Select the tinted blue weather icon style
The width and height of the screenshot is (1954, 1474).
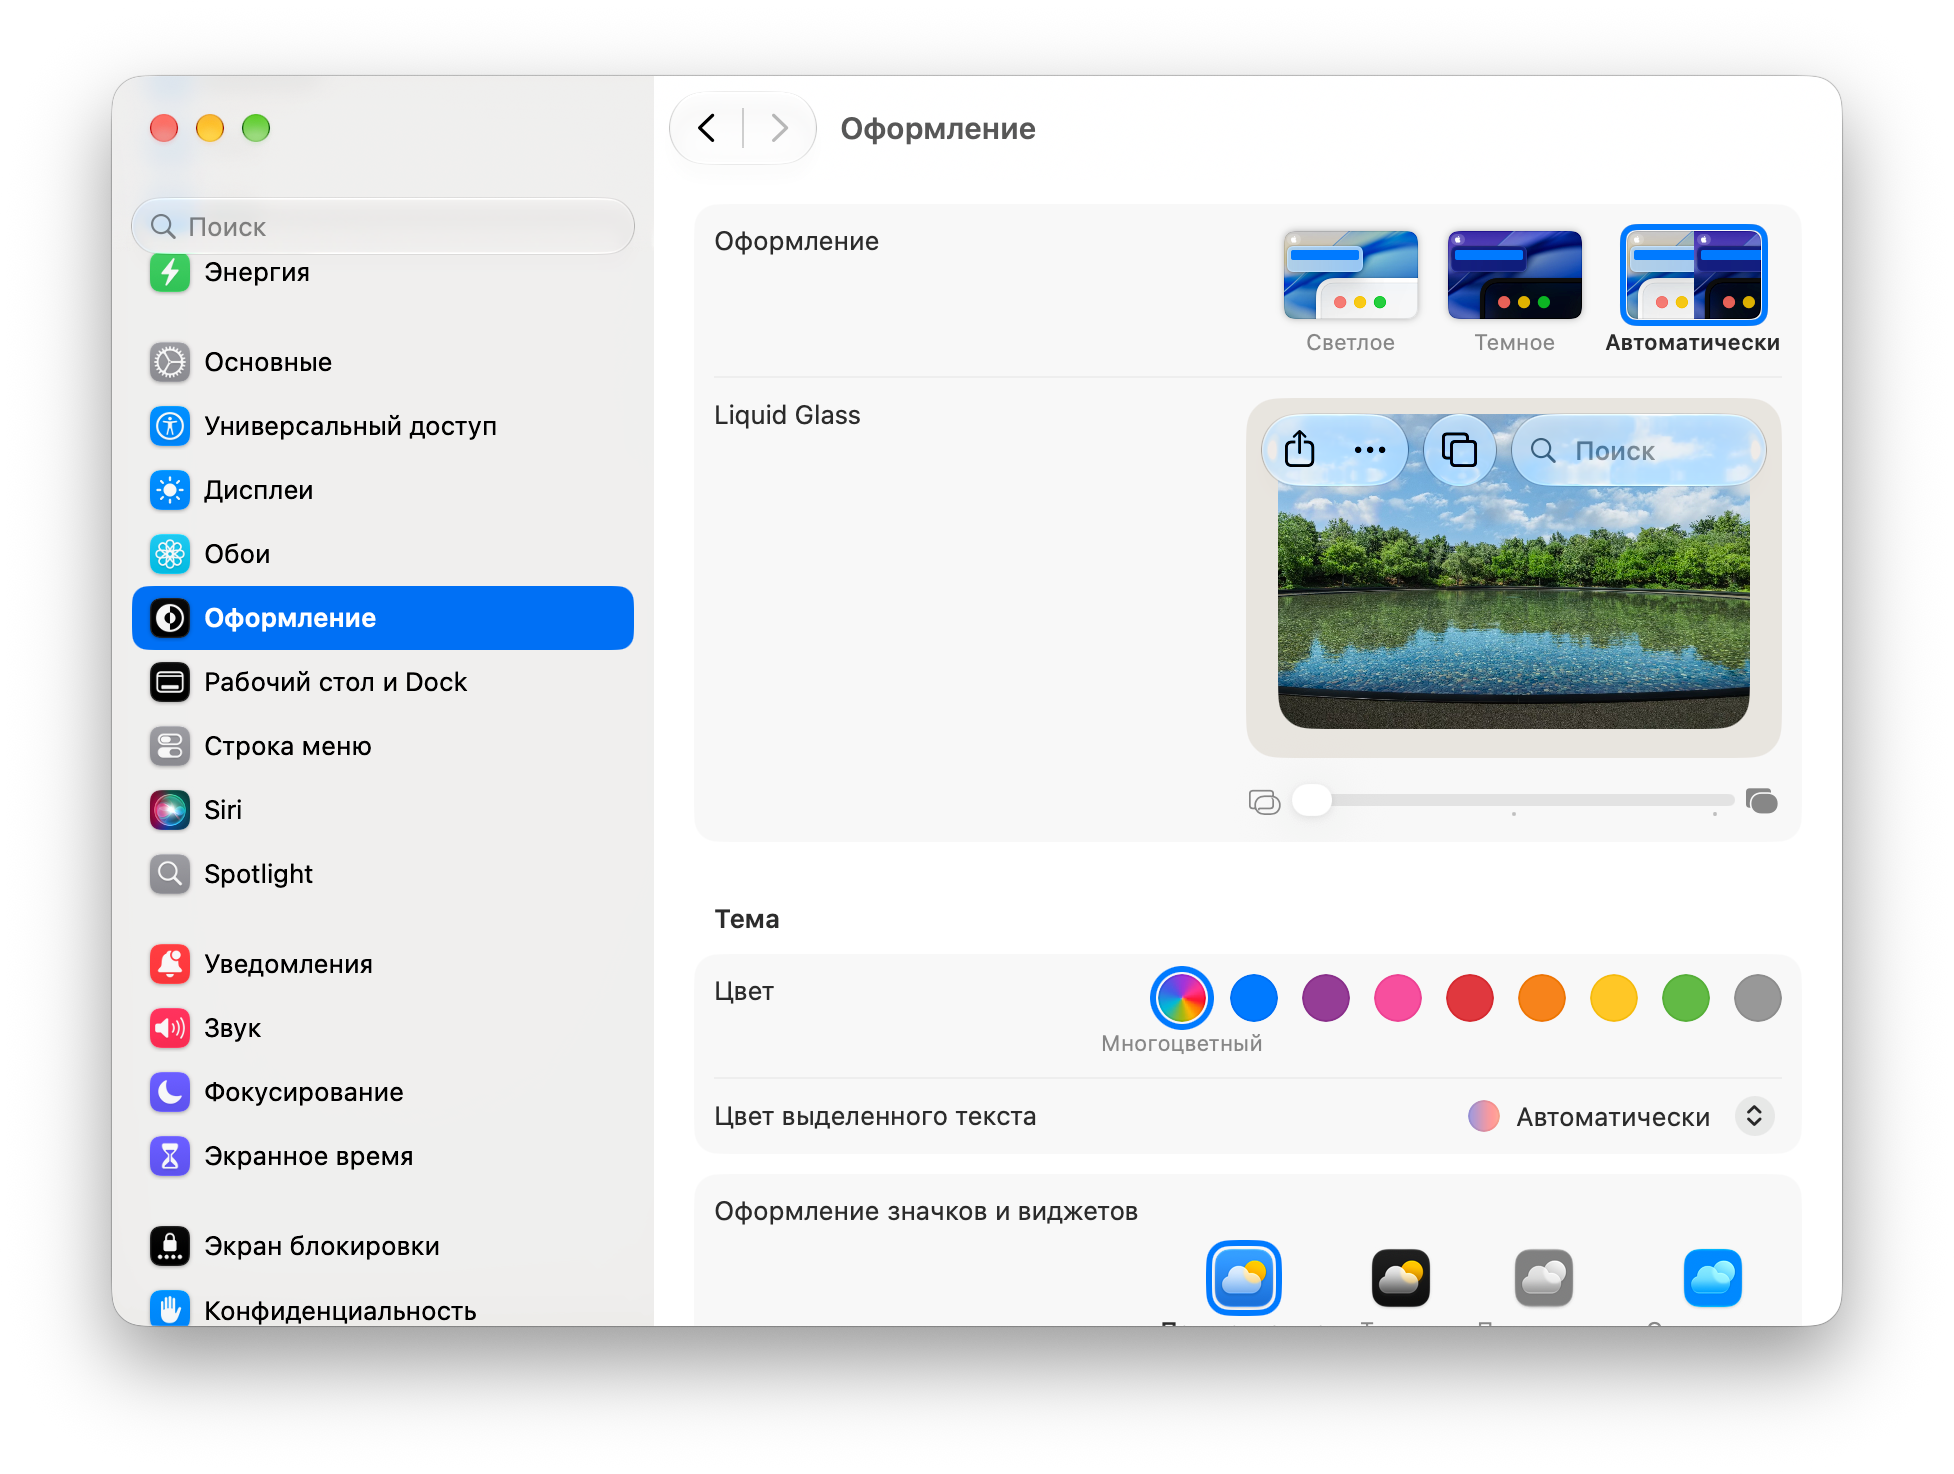click(x=1712, y=1278)
